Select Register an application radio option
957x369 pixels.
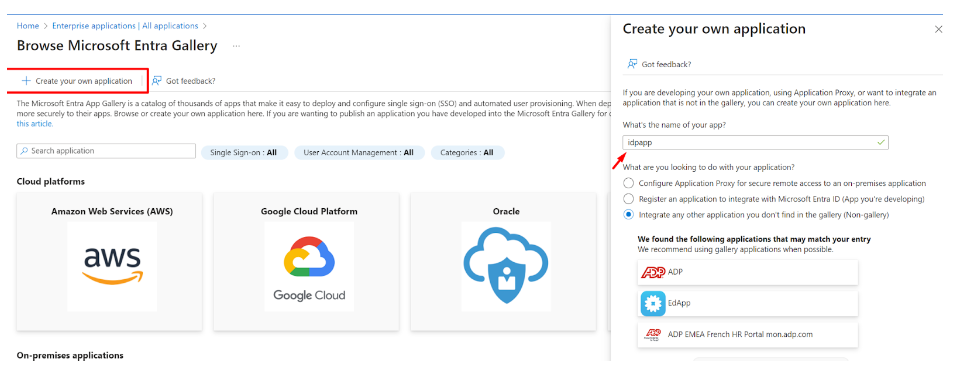628,199
